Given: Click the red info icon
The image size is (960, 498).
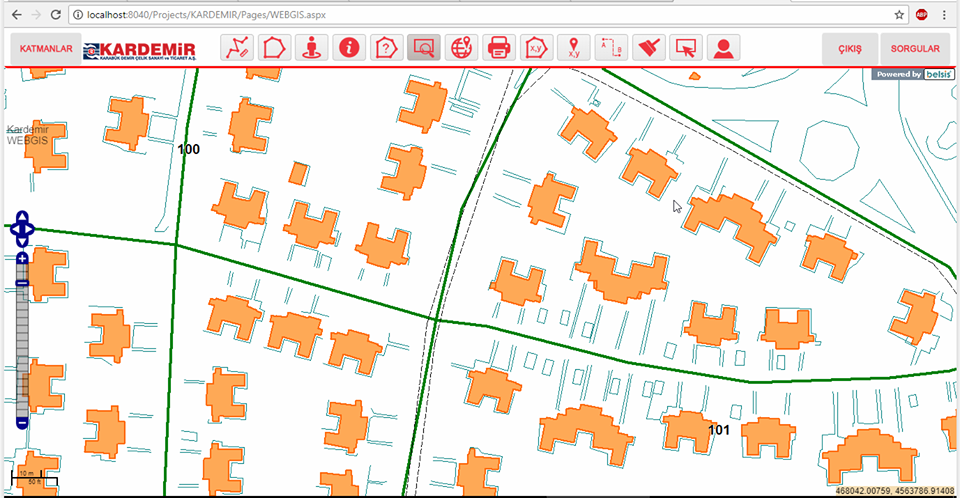Looking at the screenshot, I should [349, 47].
